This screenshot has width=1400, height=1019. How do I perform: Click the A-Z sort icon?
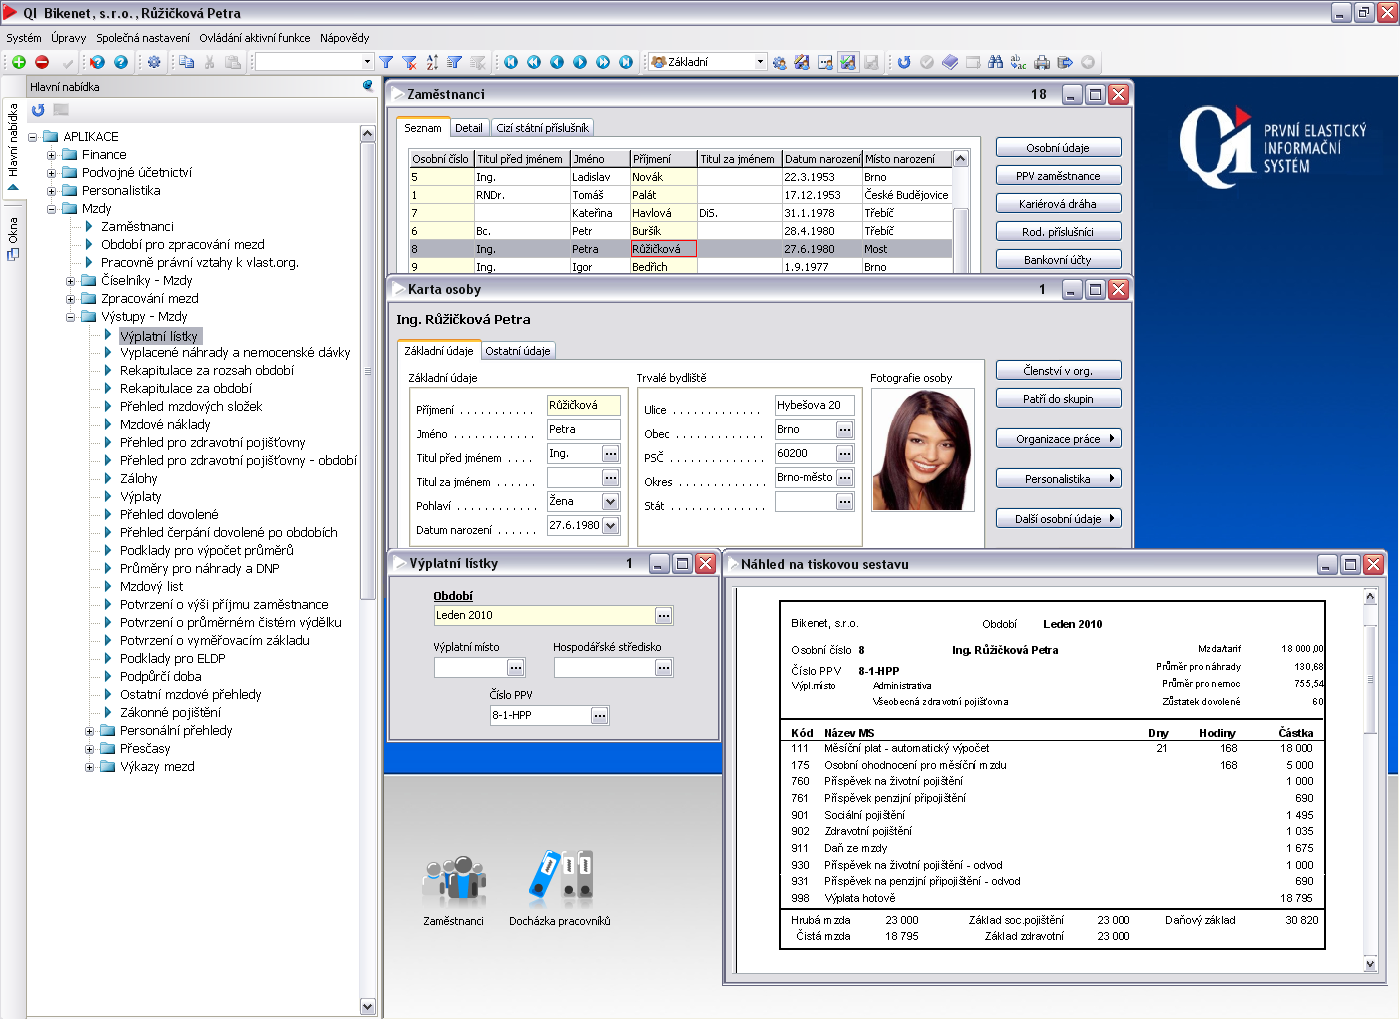432,62
